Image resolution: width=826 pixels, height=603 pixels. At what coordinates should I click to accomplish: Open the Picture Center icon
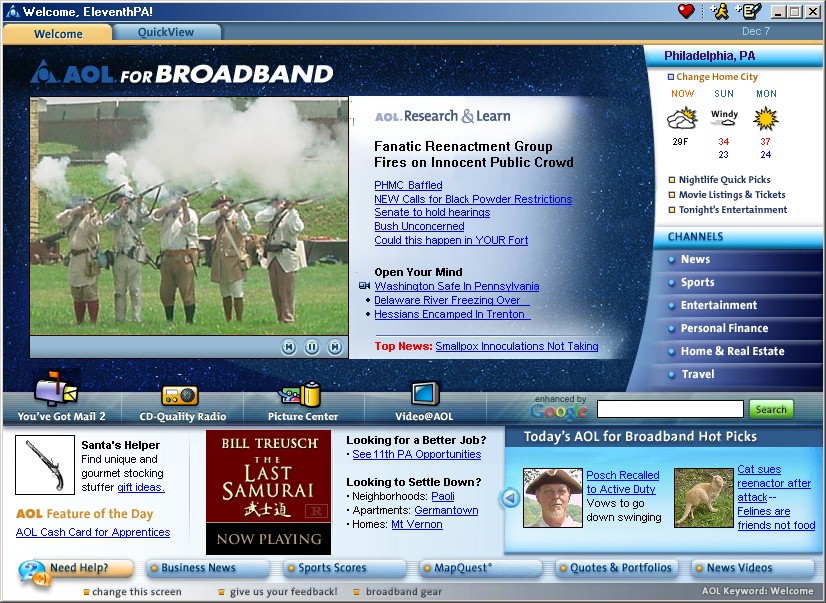(300, 394)
